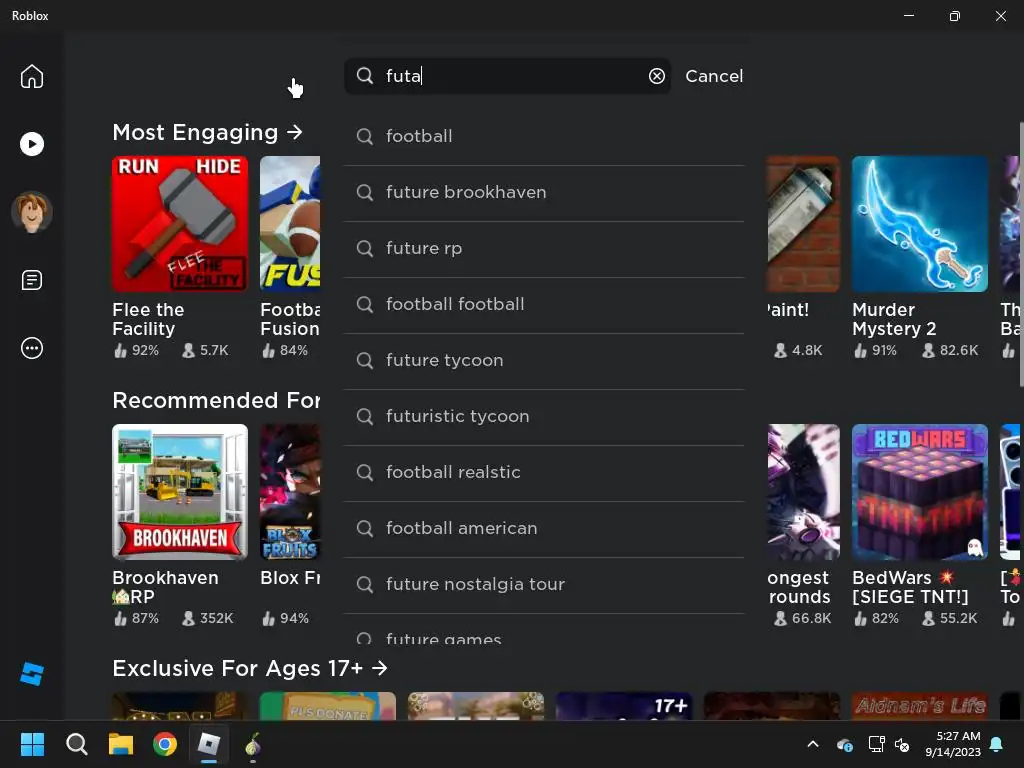Open the Football Fusion game thumbnail
Image resolution: width=1024 pixels, height=768 pixels.
tap(290, 223)
